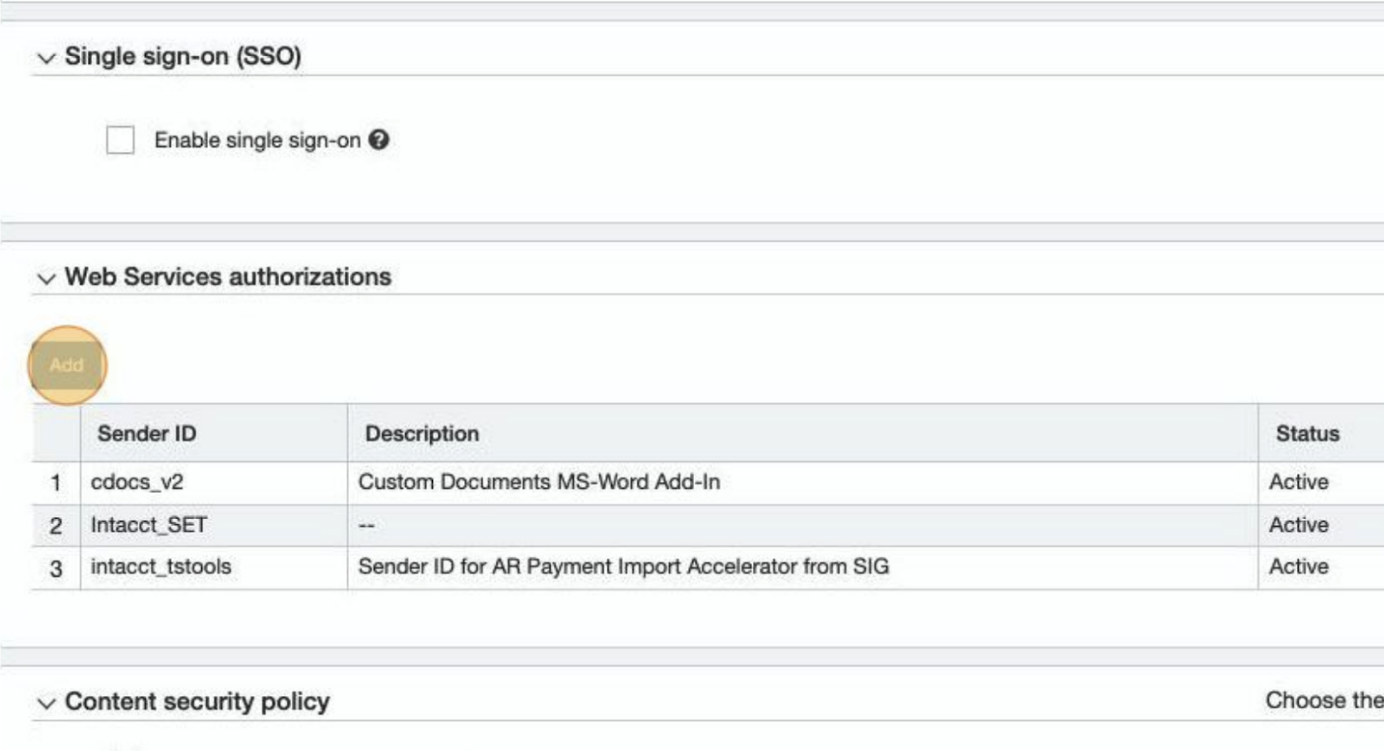Click the AR Payment Import Accelerator description
The image size is (1385, 751).
[623, 567]
